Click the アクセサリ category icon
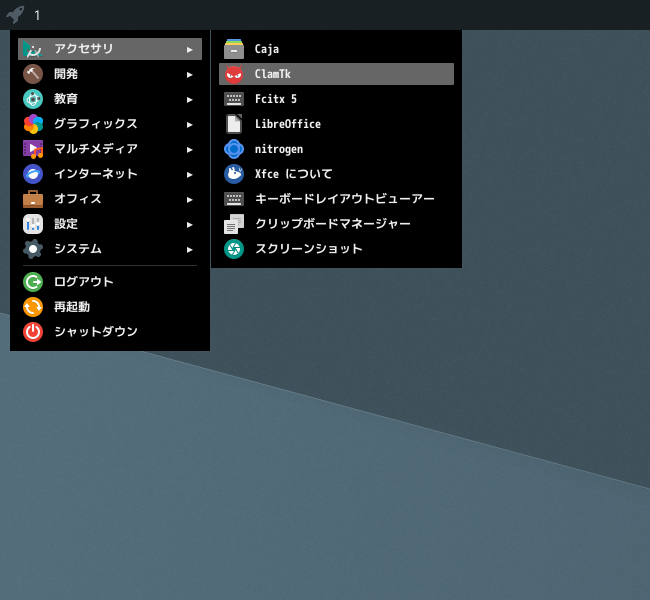The image size is (650, 600). [33, 49]
